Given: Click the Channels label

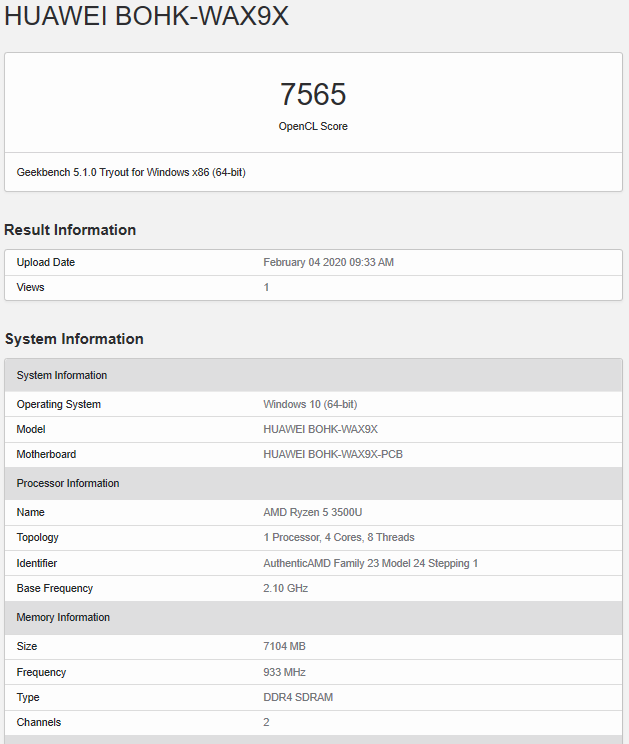Looking at the screenshot, I should pyautogui.click(x=39, y=722).
